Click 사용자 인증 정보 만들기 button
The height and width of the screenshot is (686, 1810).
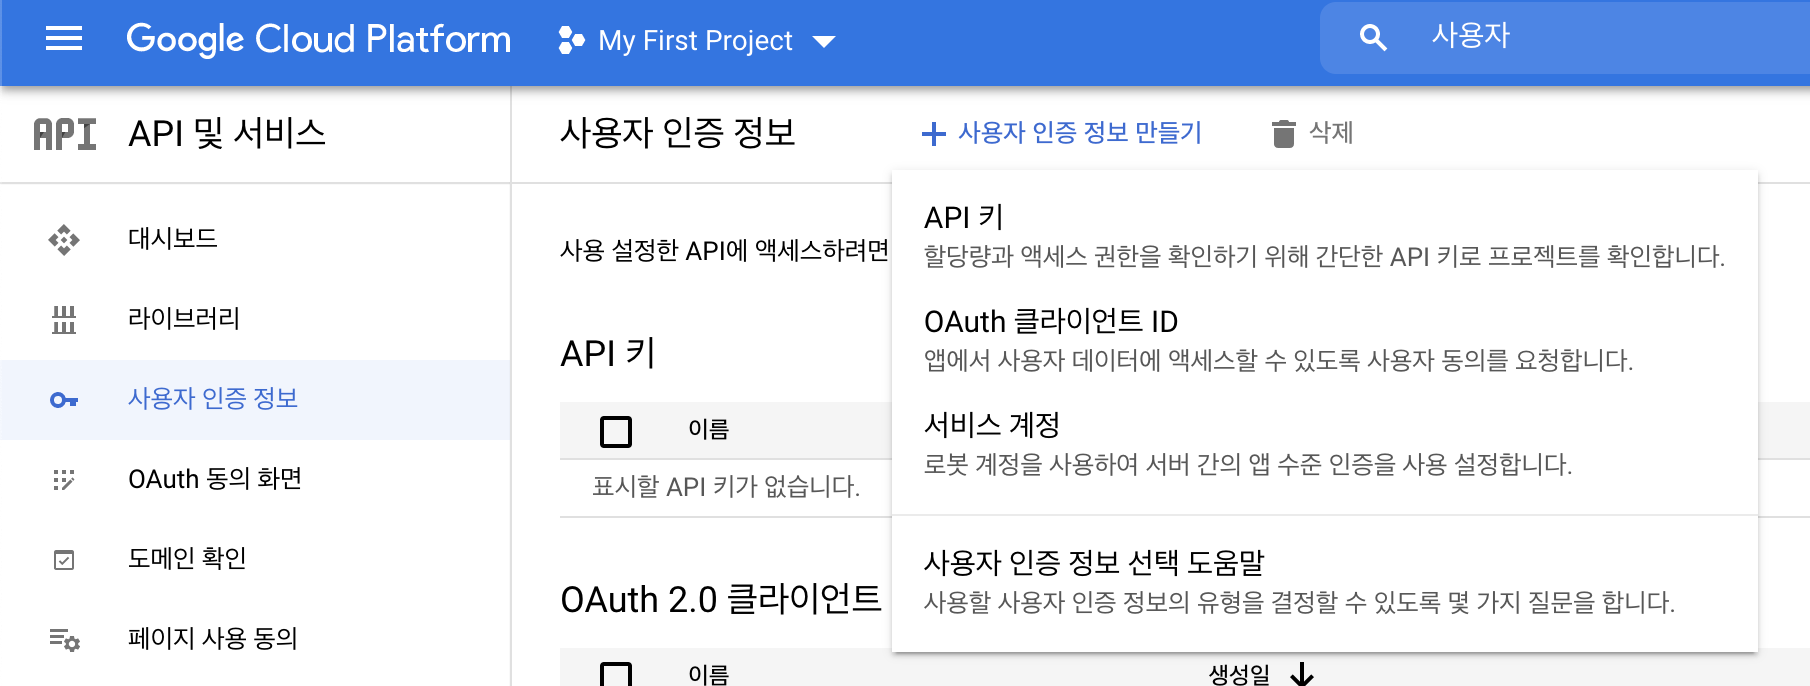pos(1062,133)
